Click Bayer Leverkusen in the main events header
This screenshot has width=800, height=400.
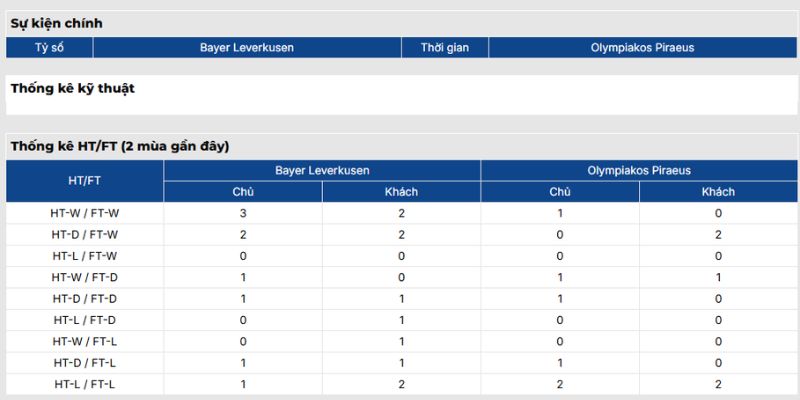[x=247, y=47]
